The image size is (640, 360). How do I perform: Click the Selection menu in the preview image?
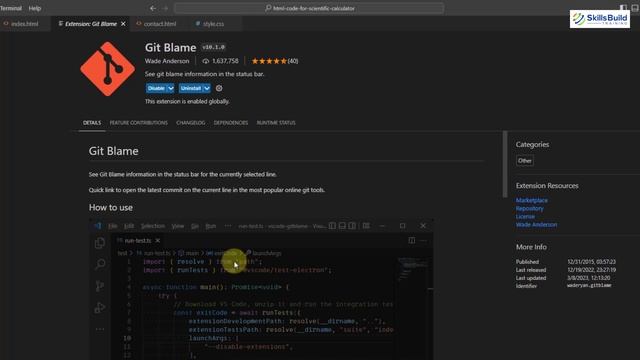153,226
